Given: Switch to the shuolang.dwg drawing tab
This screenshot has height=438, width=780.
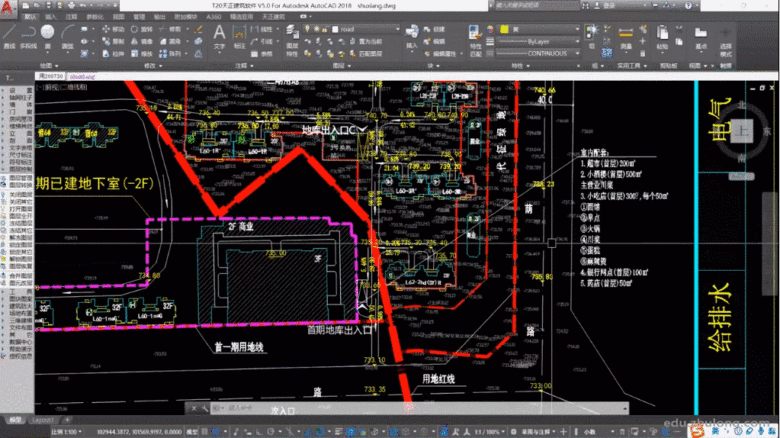Looking at the screenshot, I should (82, 75).
